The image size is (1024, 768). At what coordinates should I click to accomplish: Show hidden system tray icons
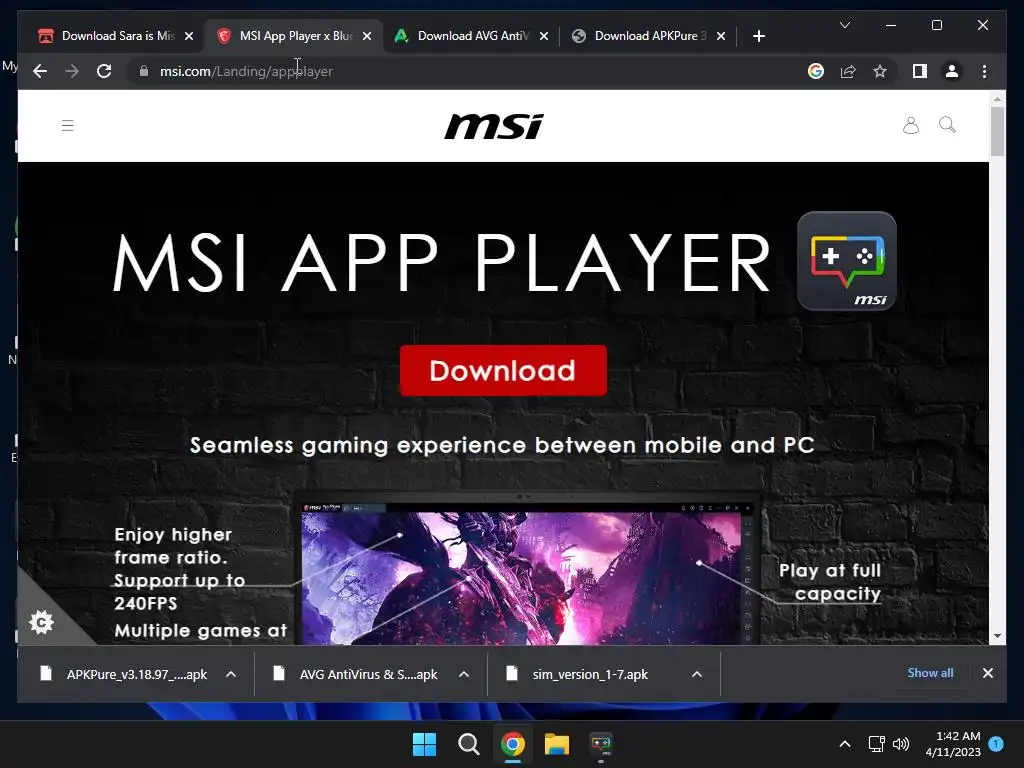point(844,744)
